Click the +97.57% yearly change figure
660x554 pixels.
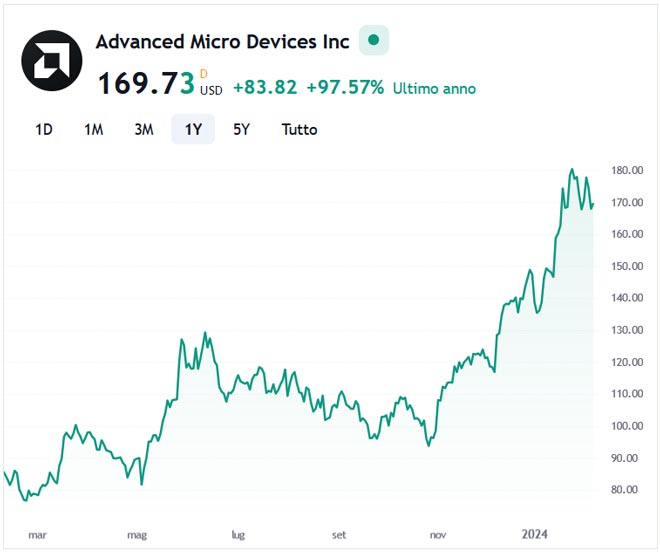(345, 87)
